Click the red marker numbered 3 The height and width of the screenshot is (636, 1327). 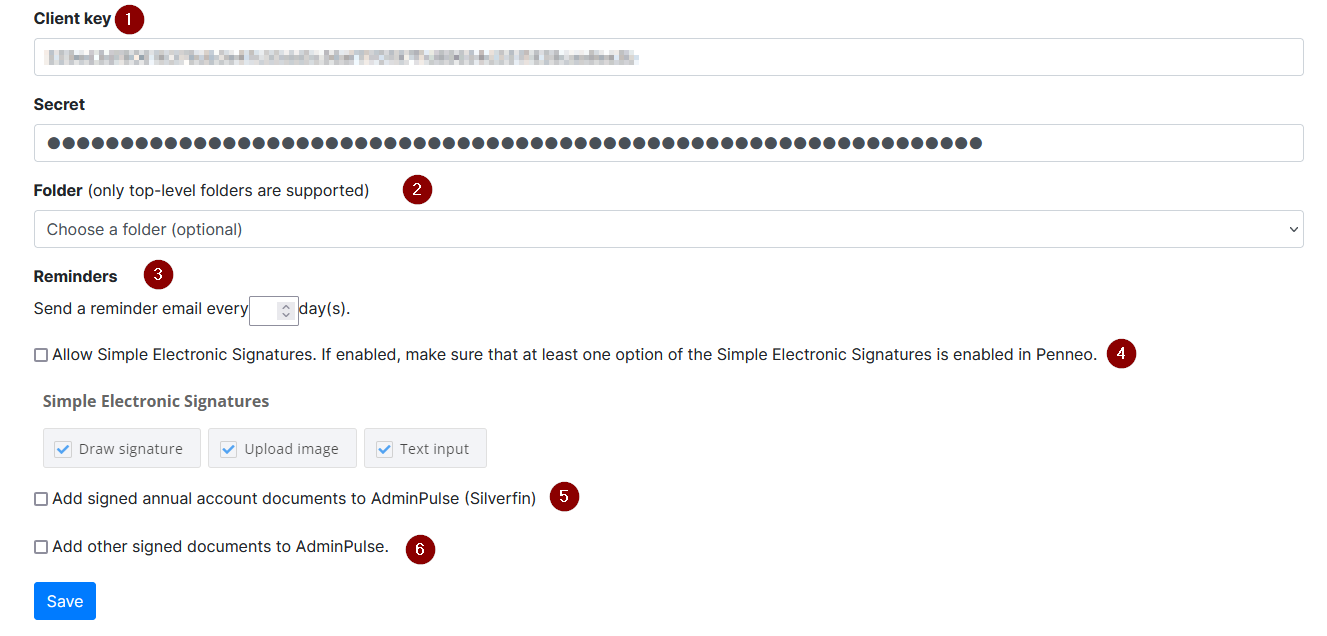(158, 275)
